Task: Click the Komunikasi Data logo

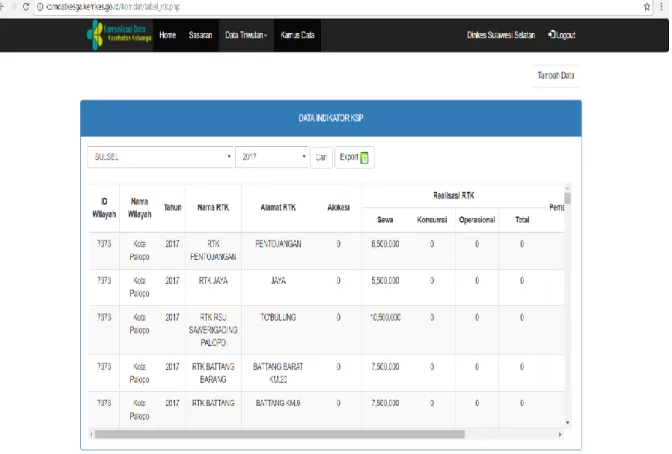Action: pos(119,34)
